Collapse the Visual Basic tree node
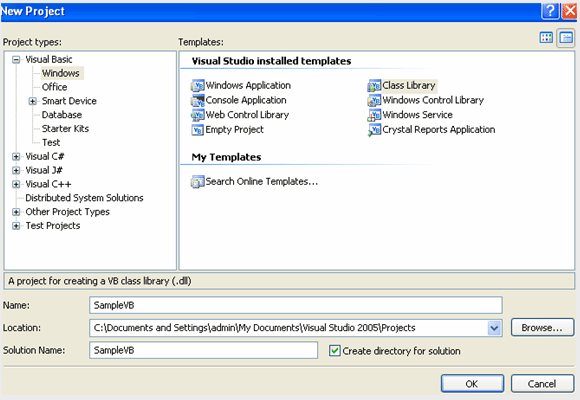 (x=16, y=60)
